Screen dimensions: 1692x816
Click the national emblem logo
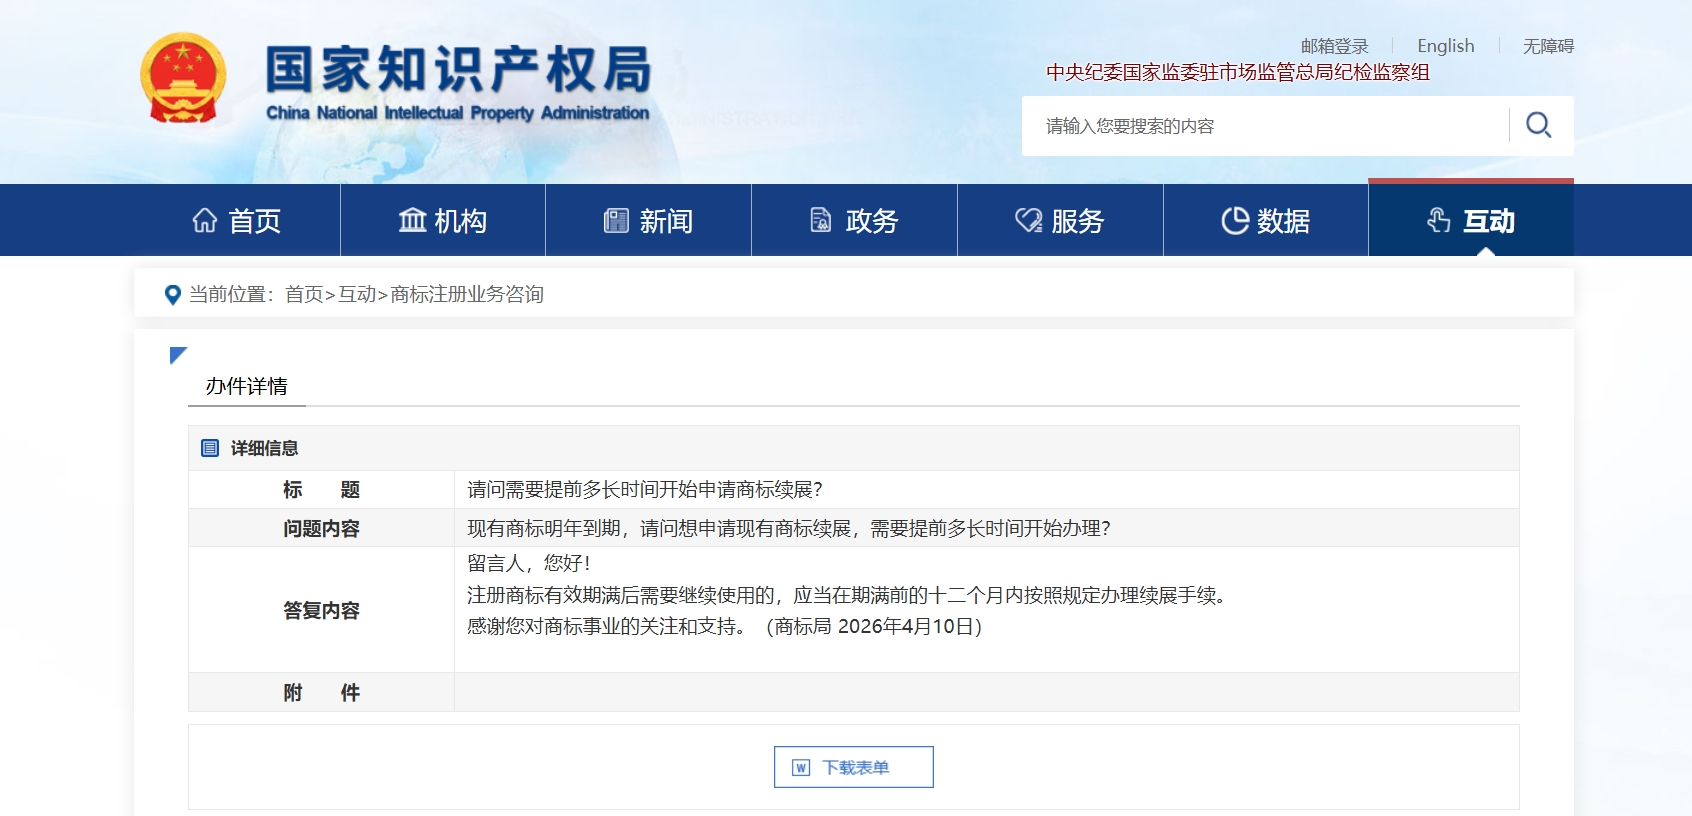(x=183, y=78)
